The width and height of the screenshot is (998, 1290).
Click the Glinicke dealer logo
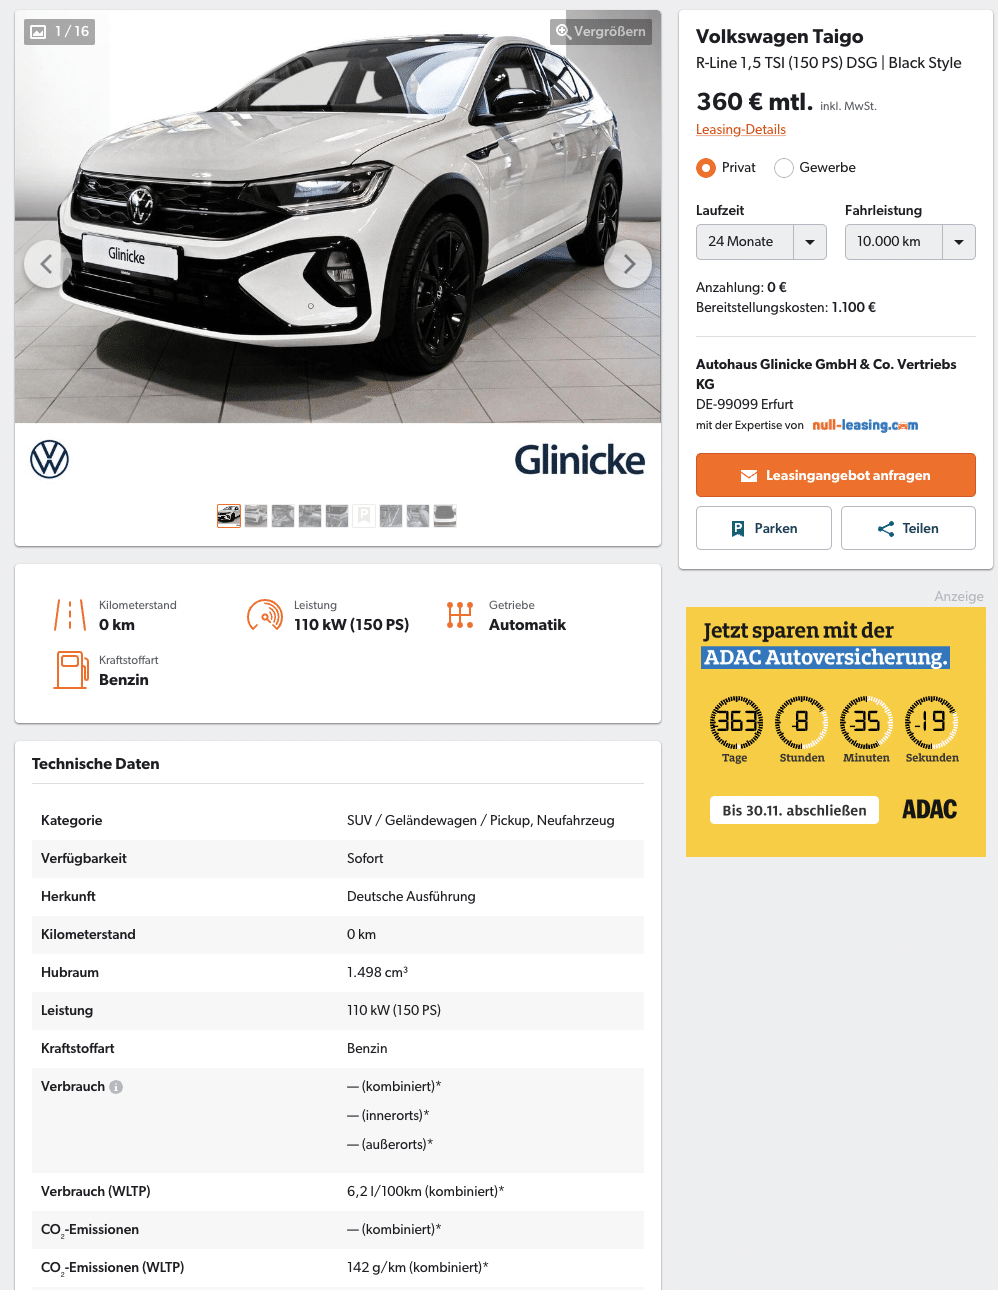[580, 460]
